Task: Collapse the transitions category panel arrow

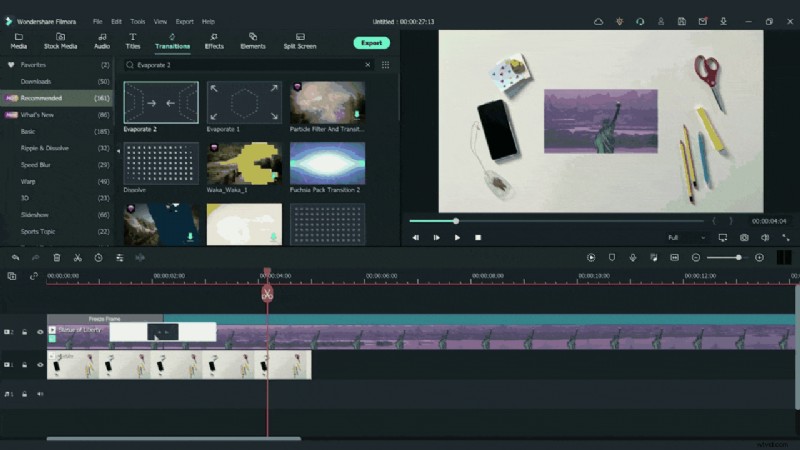Action: point(118,151)
